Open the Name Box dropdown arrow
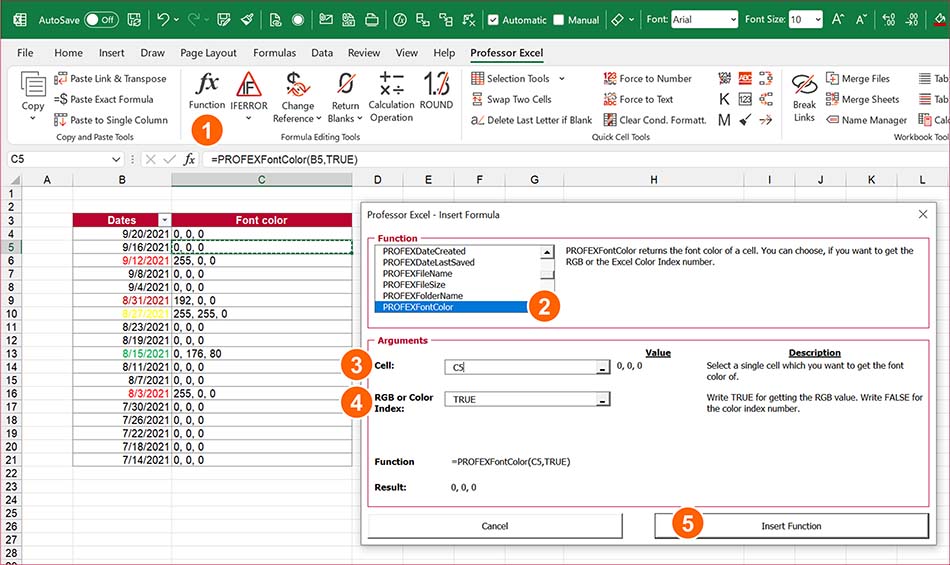The image size is (950, 565). [x=116, y=159]
